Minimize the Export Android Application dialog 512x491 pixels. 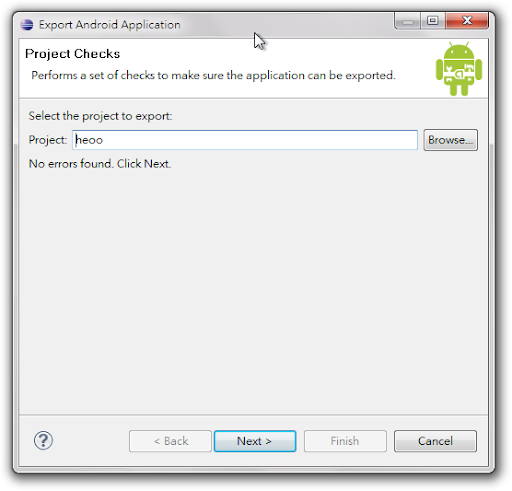click(x=407, y=21)
